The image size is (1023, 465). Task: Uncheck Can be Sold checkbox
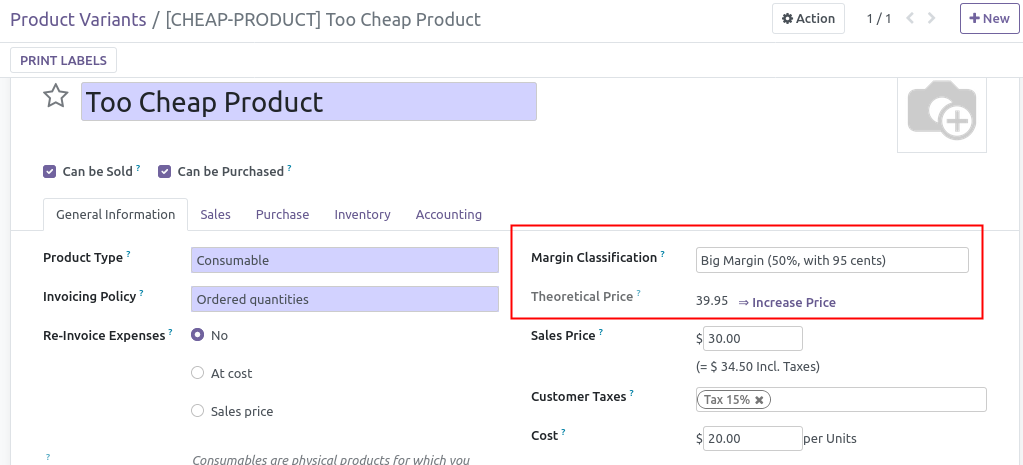[49, 172]
